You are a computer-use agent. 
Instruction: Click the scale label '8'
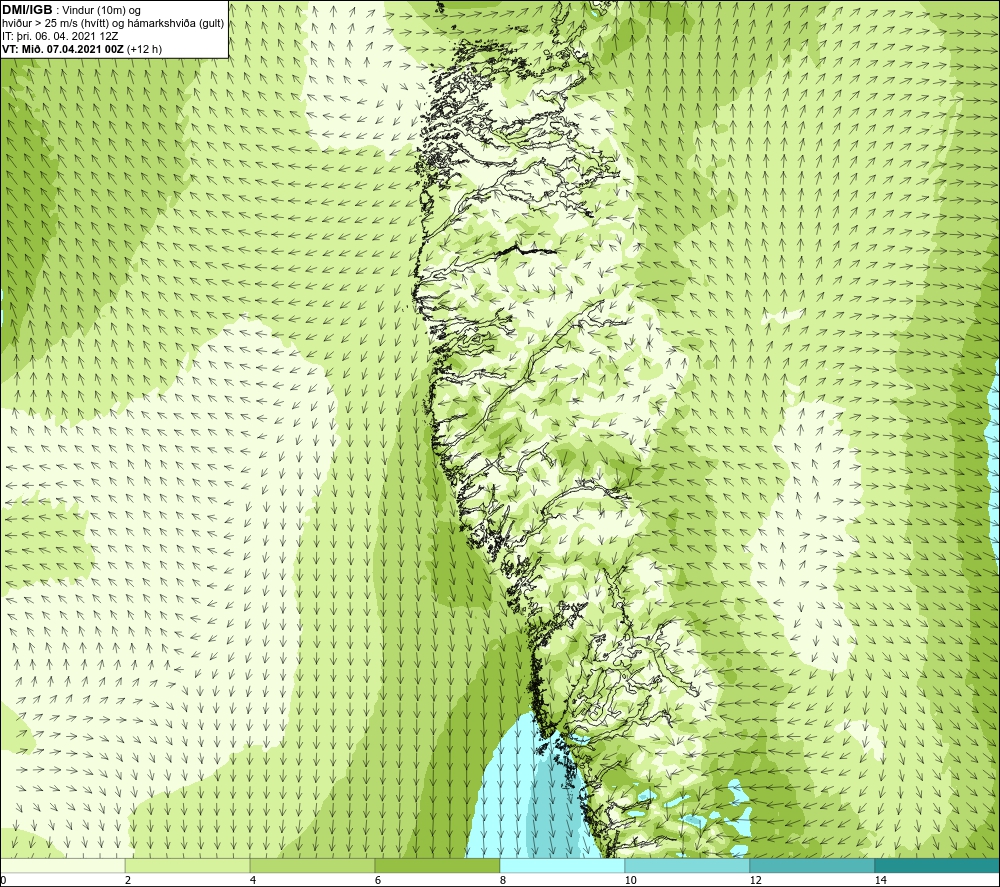pos(503,880)
